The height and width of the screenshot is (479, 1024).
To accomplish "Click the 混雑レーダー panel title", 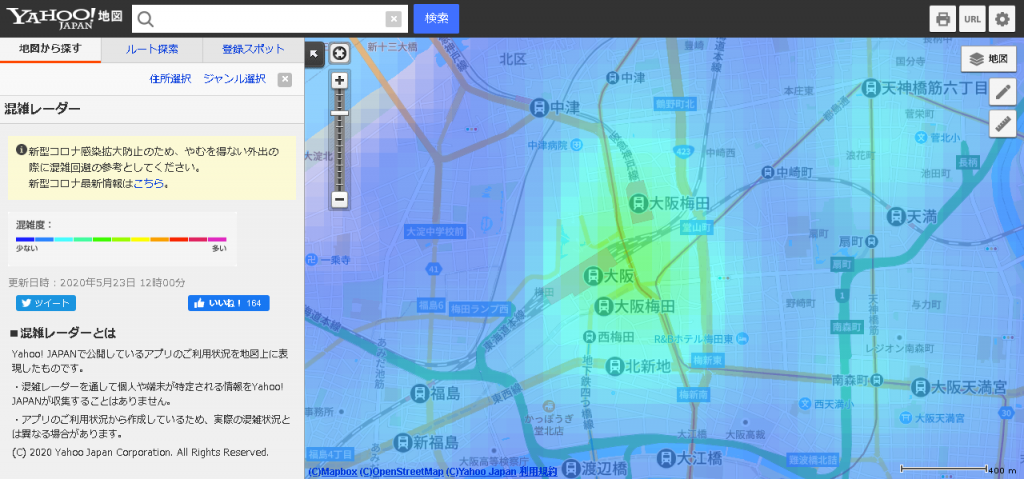I will click(42, 108).
